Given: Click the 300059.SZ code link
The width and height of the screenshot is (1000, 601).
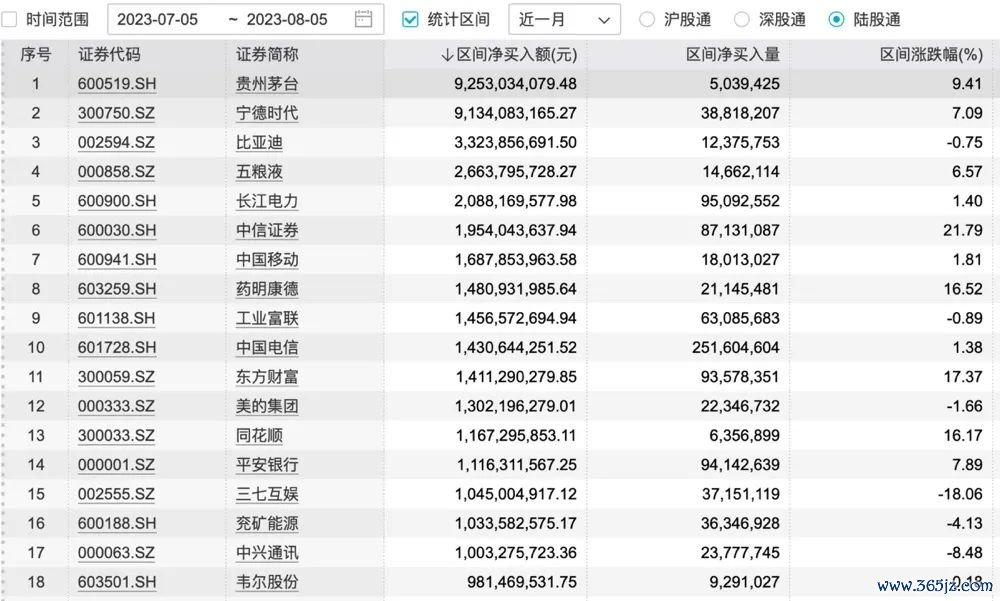Looking at the screenshot, I should pos(116,377).
